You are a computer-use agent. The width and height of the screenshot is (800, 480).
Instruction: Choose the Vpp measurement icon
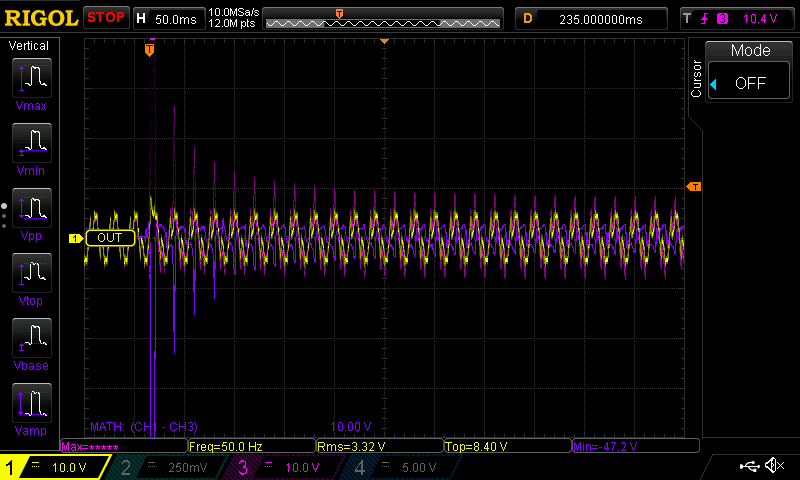coord(31,208)
